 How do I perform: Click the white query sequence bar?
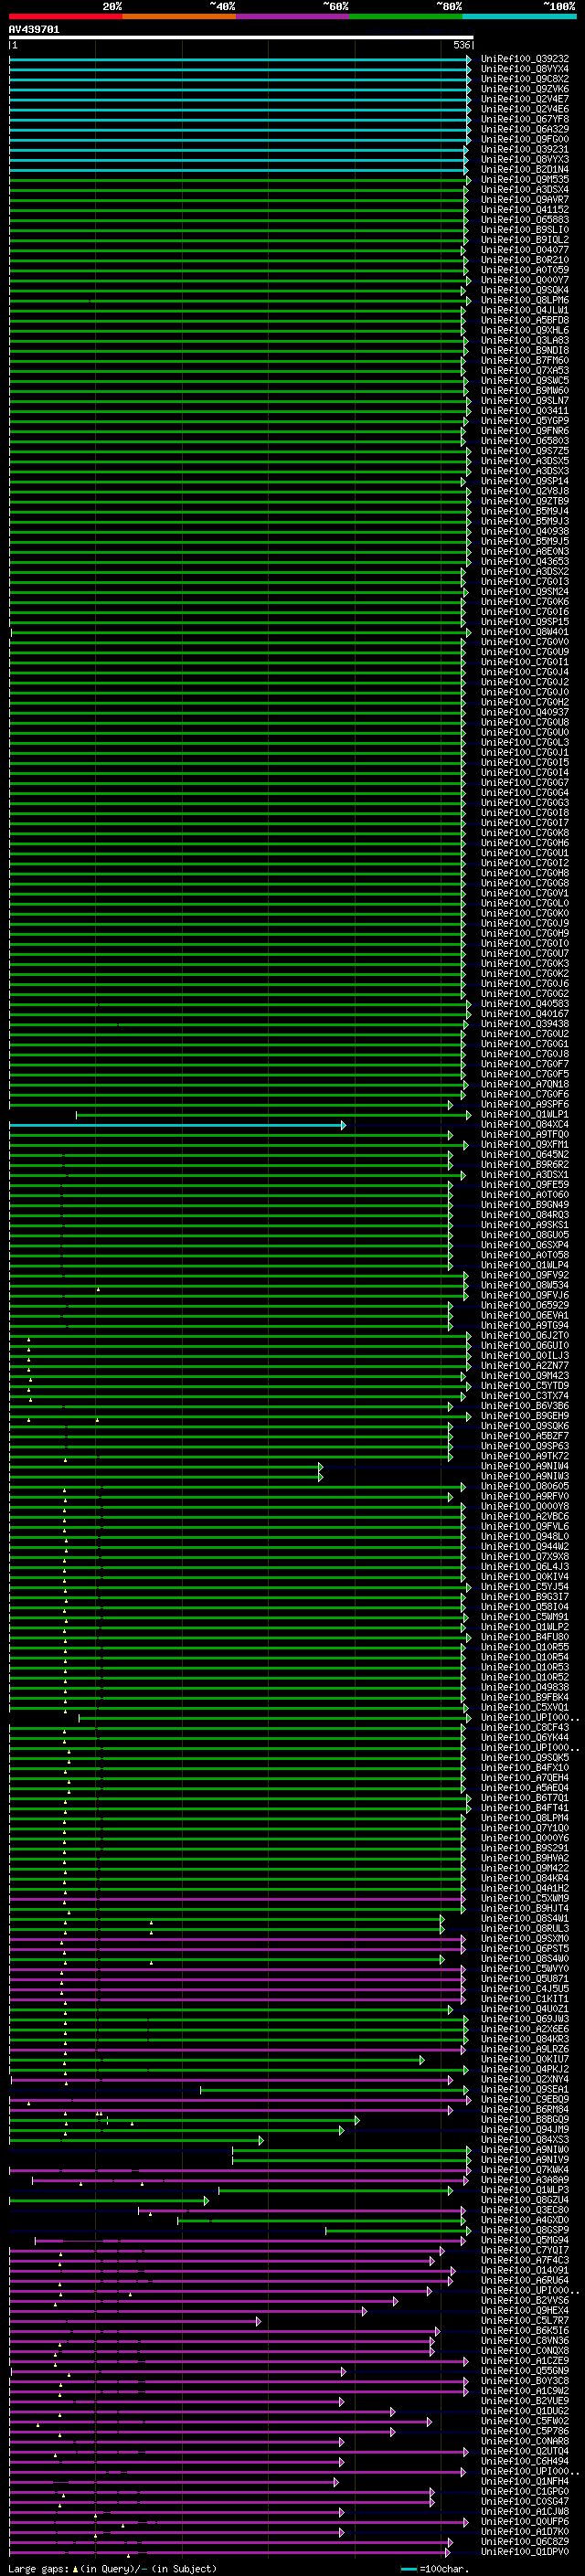[x=241, y=37]
